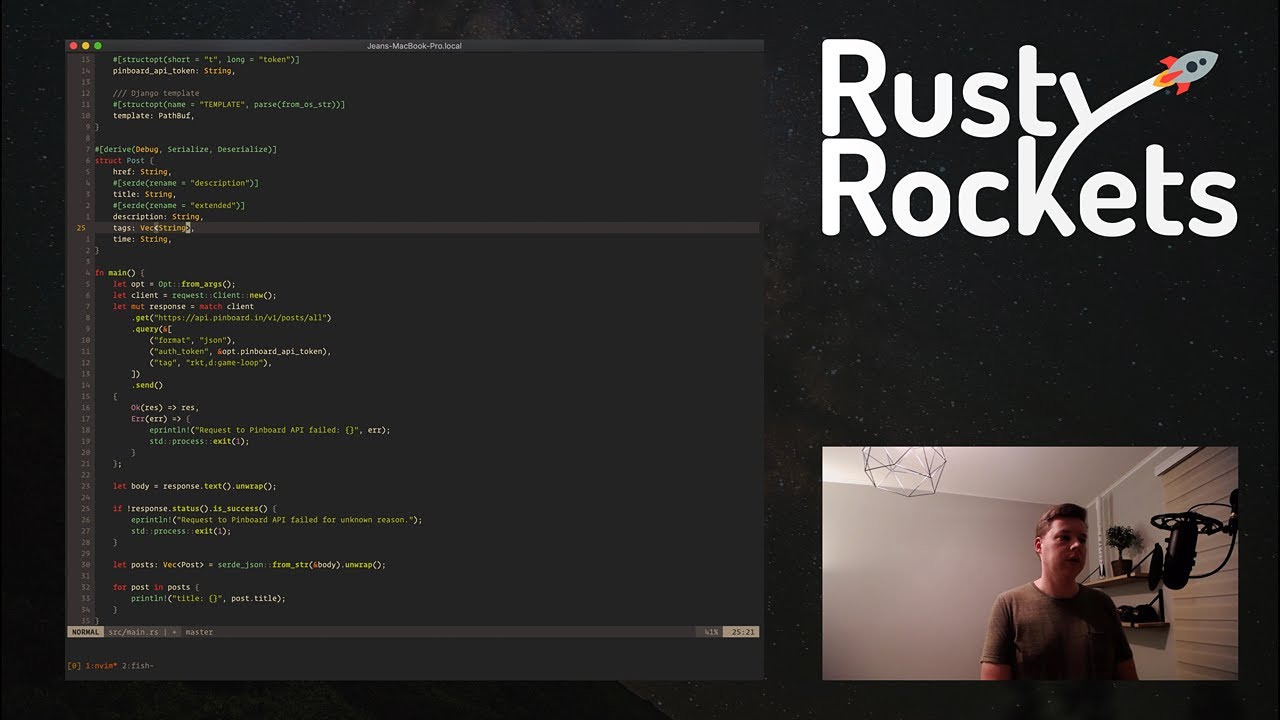The image size is (1280, 720).
Task: Click the Jeans-MacBook-Pro.local window title
Action: pyautogui.click(x=414, y=46)
